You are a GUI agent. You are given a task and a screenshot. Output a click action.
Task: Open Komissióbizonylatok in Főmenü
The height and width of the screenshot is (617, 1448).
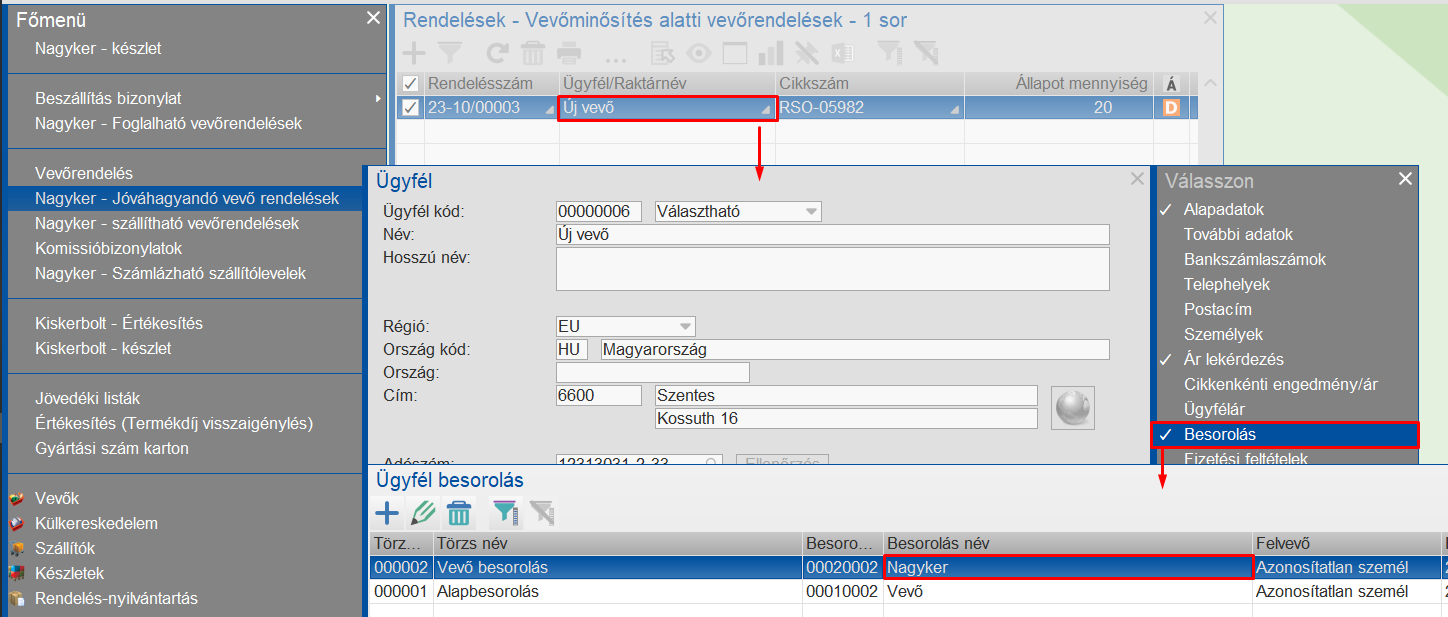109,248
